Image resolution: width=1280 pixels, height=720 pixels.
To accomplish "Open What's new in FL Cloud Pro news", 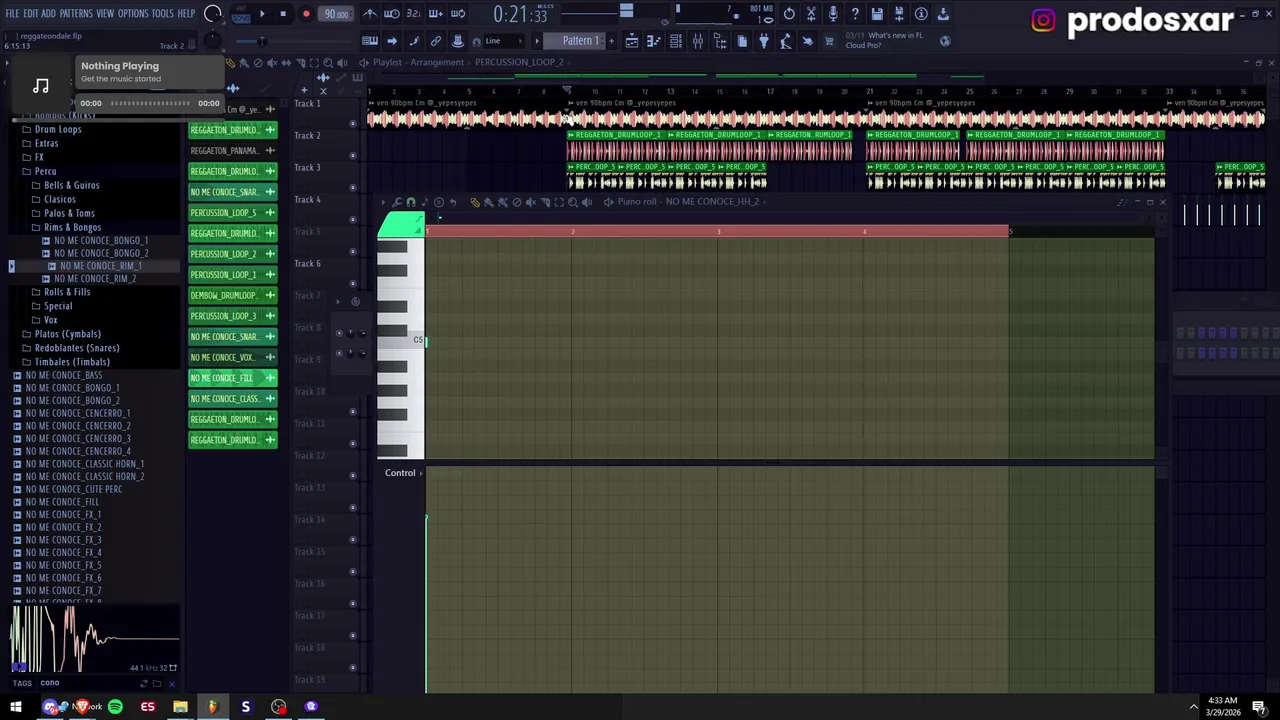I will 885,41.
